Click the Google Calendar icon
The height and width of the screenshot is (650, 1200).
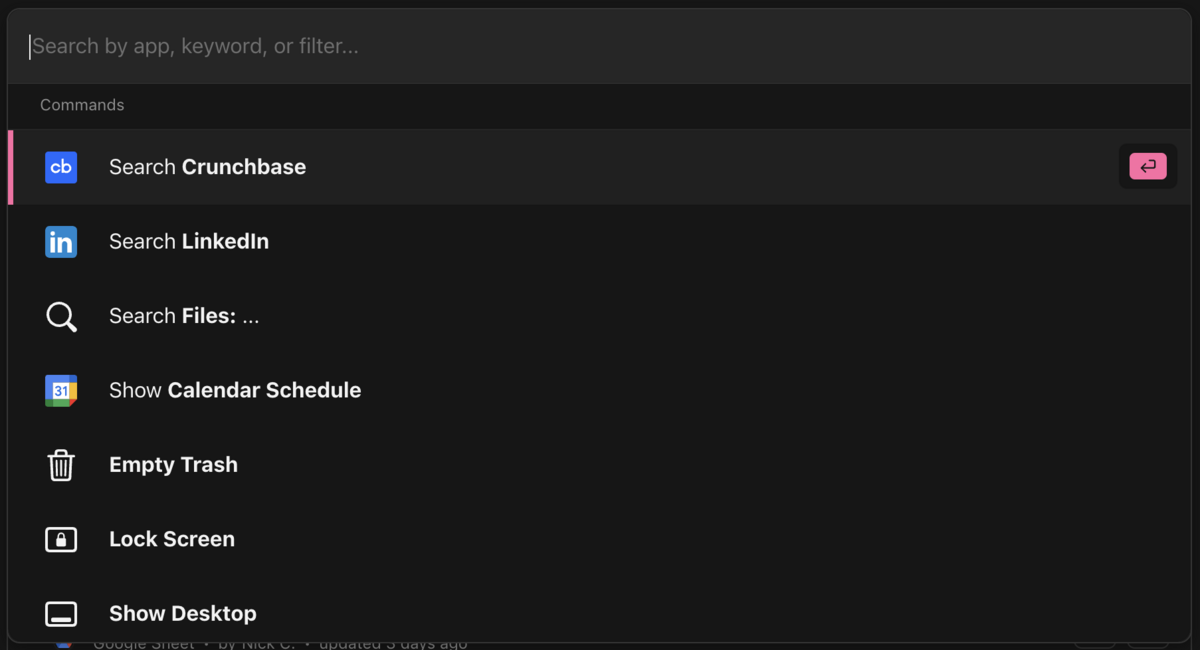click(x=61, y=391)
